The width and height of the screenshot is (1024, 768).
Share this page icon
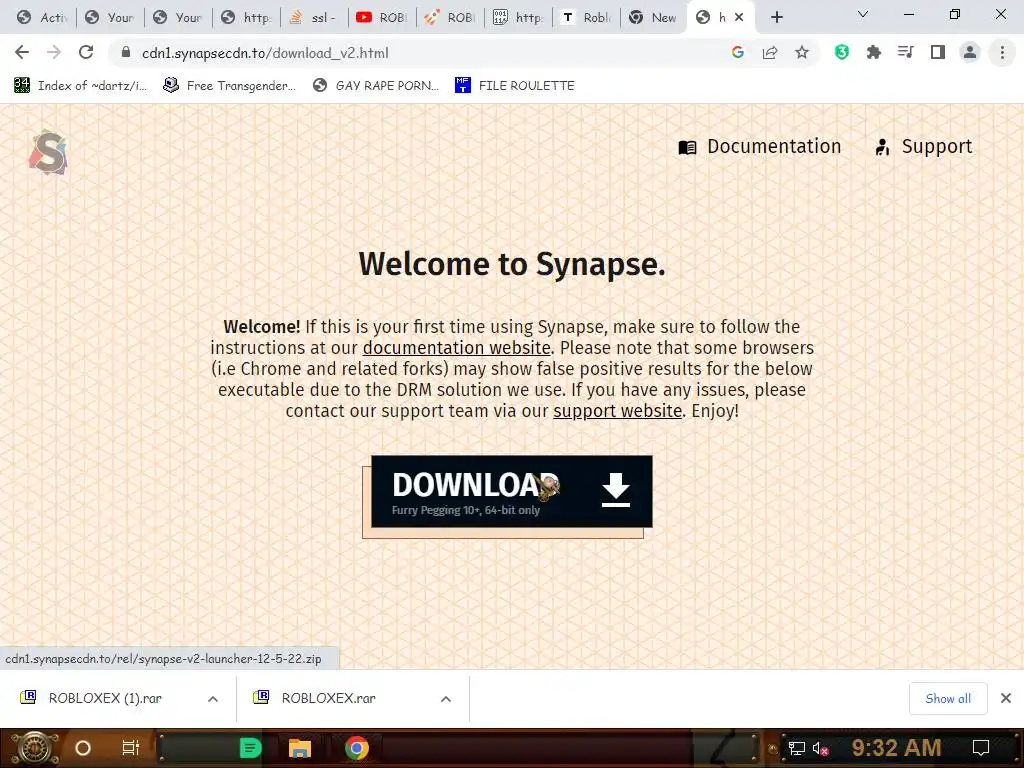tap(770, 52)
